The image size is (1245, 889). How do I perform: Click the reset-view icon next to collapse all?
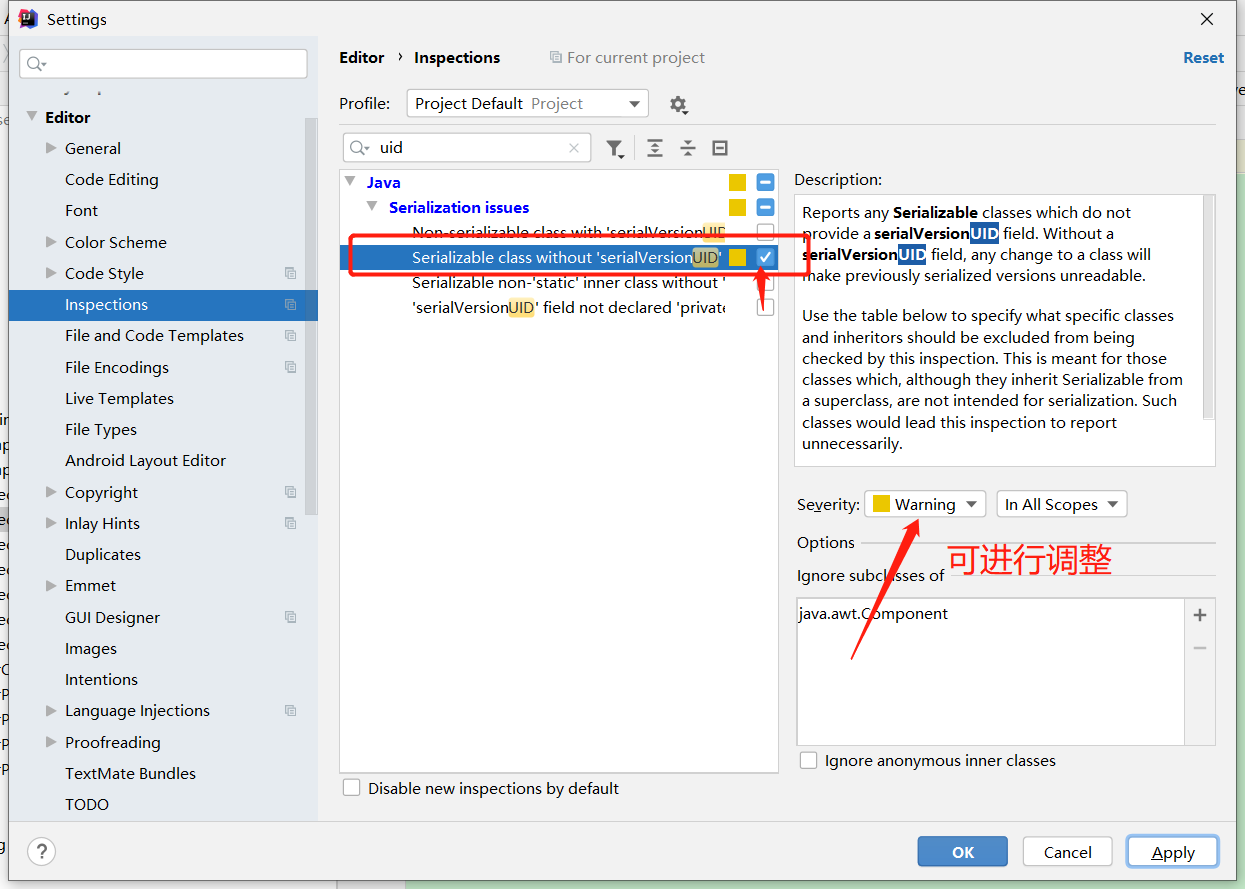coord(719,147)
